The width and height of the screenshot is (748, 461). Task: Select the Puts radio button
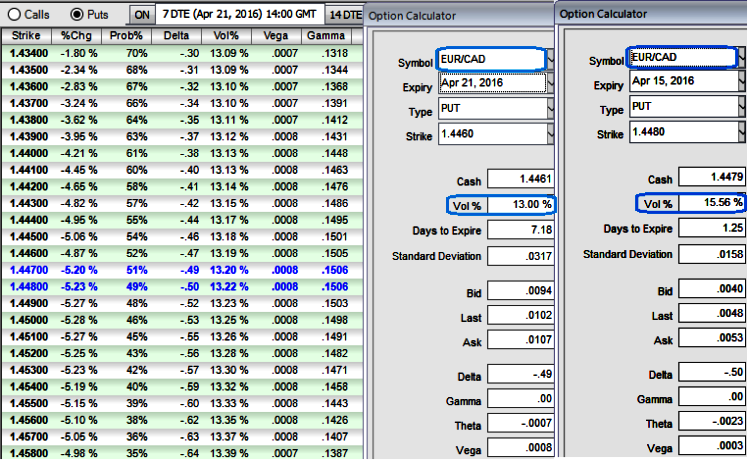(x=77, y=15)
